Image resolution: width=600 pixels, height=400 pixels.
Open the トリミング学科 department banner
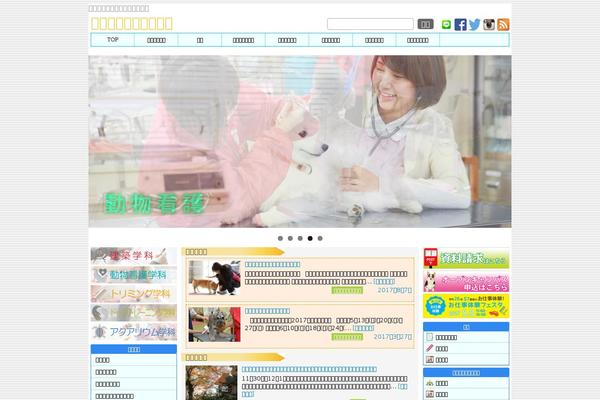pyautogui.click(x=134, y=294)
